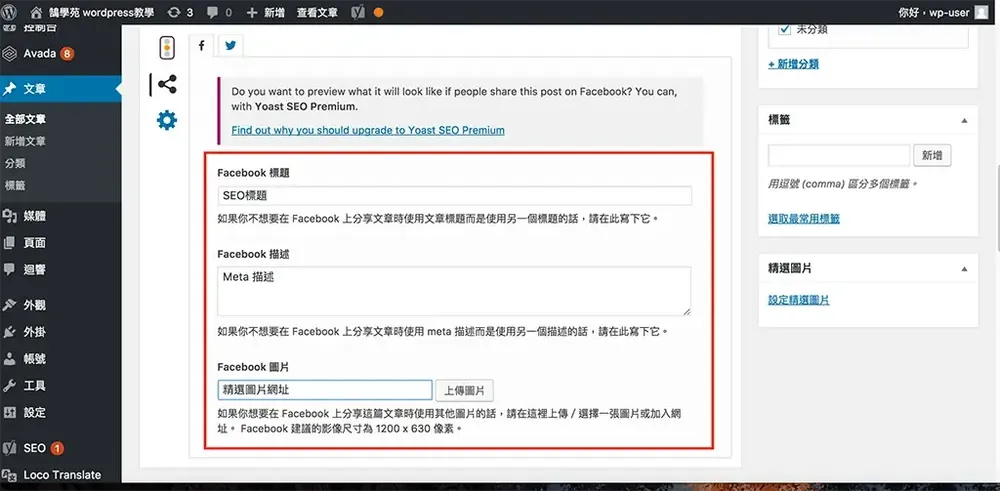Switch to the Facebook tab
The height and width of the screenshot is (491, 1000).
tap(202, 45)
